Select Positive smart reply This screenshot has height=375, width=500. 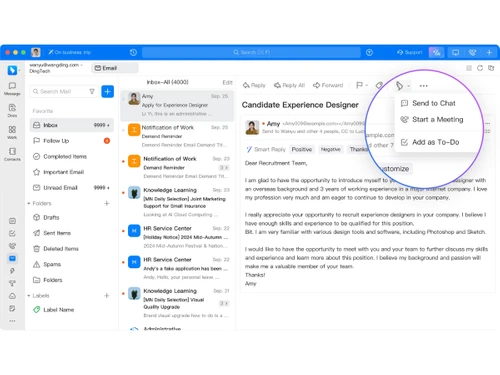(302, 149)
